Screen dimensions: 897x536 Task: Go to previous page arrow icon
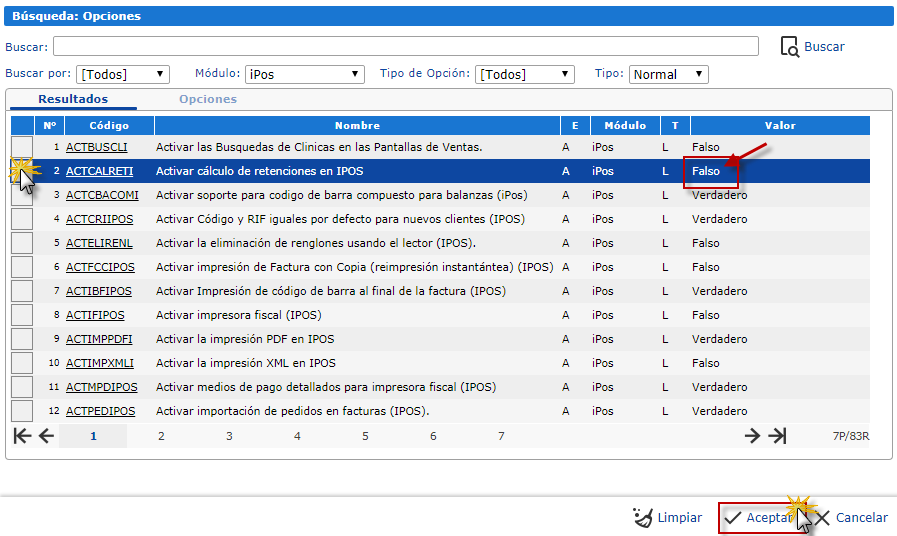46,436
